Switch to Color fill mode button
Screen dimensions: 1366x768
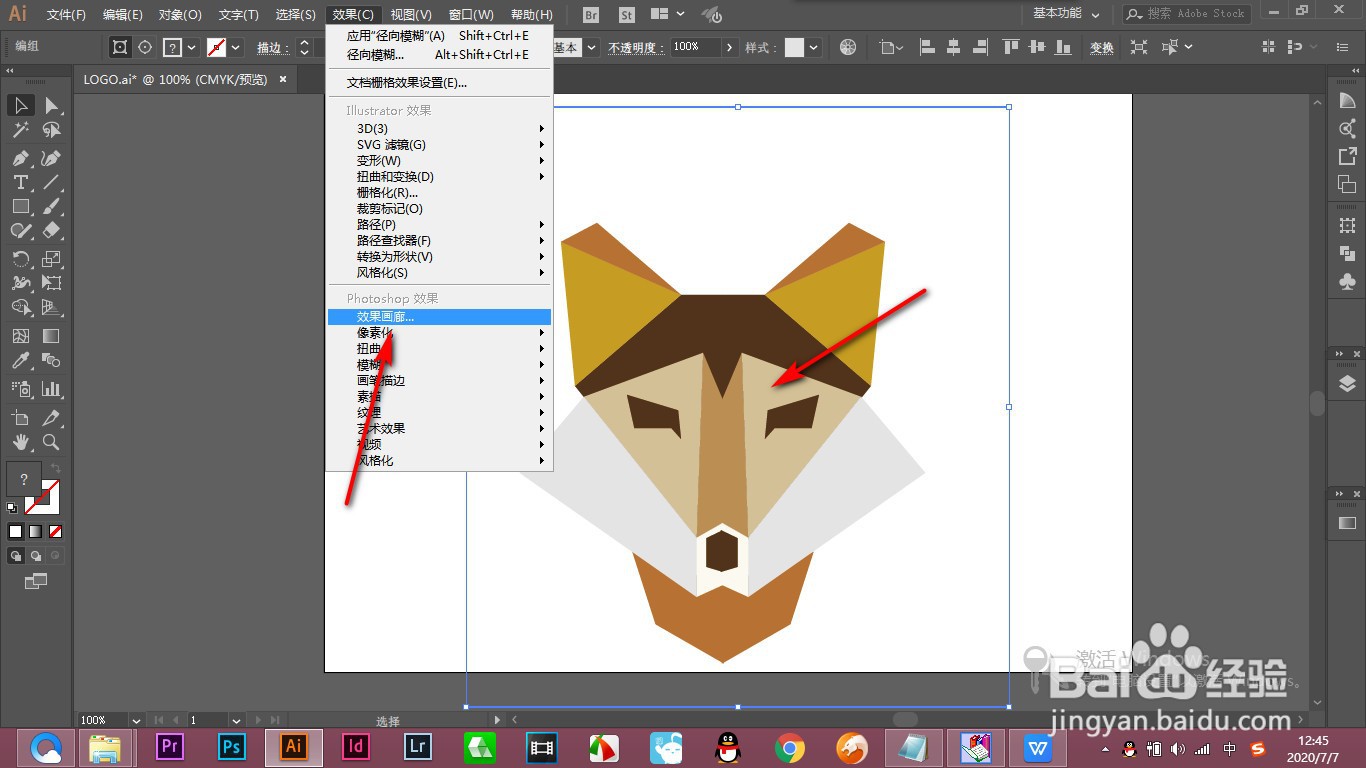pyautogui.click(x=16, y=532)
